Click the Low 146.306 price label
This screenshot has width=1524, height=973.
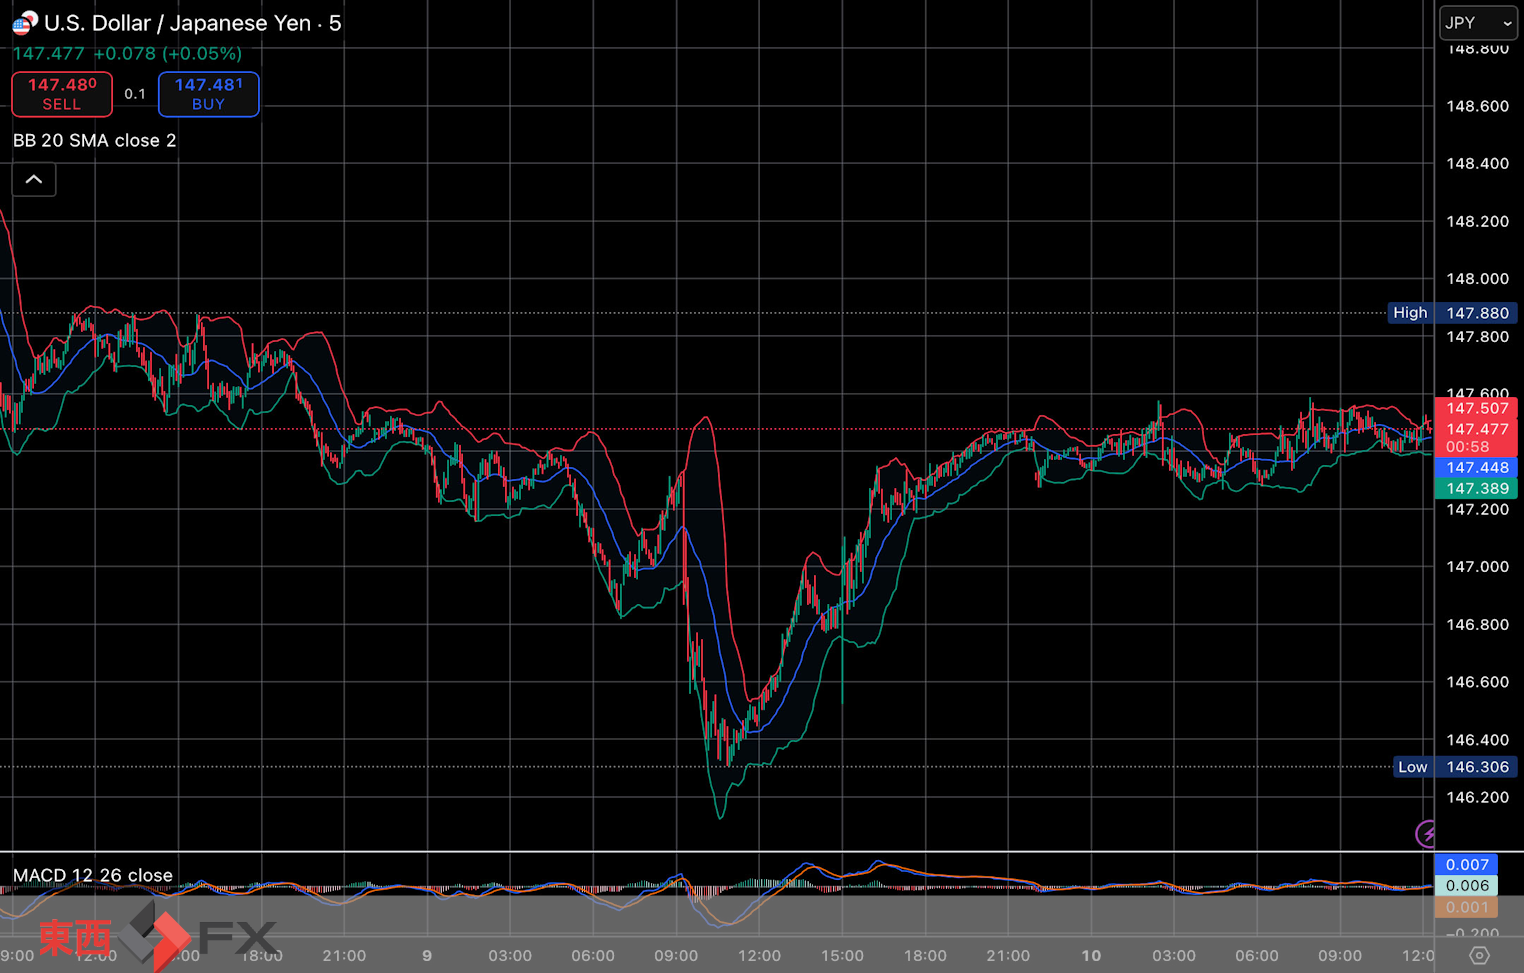(x=1455, y=767)
